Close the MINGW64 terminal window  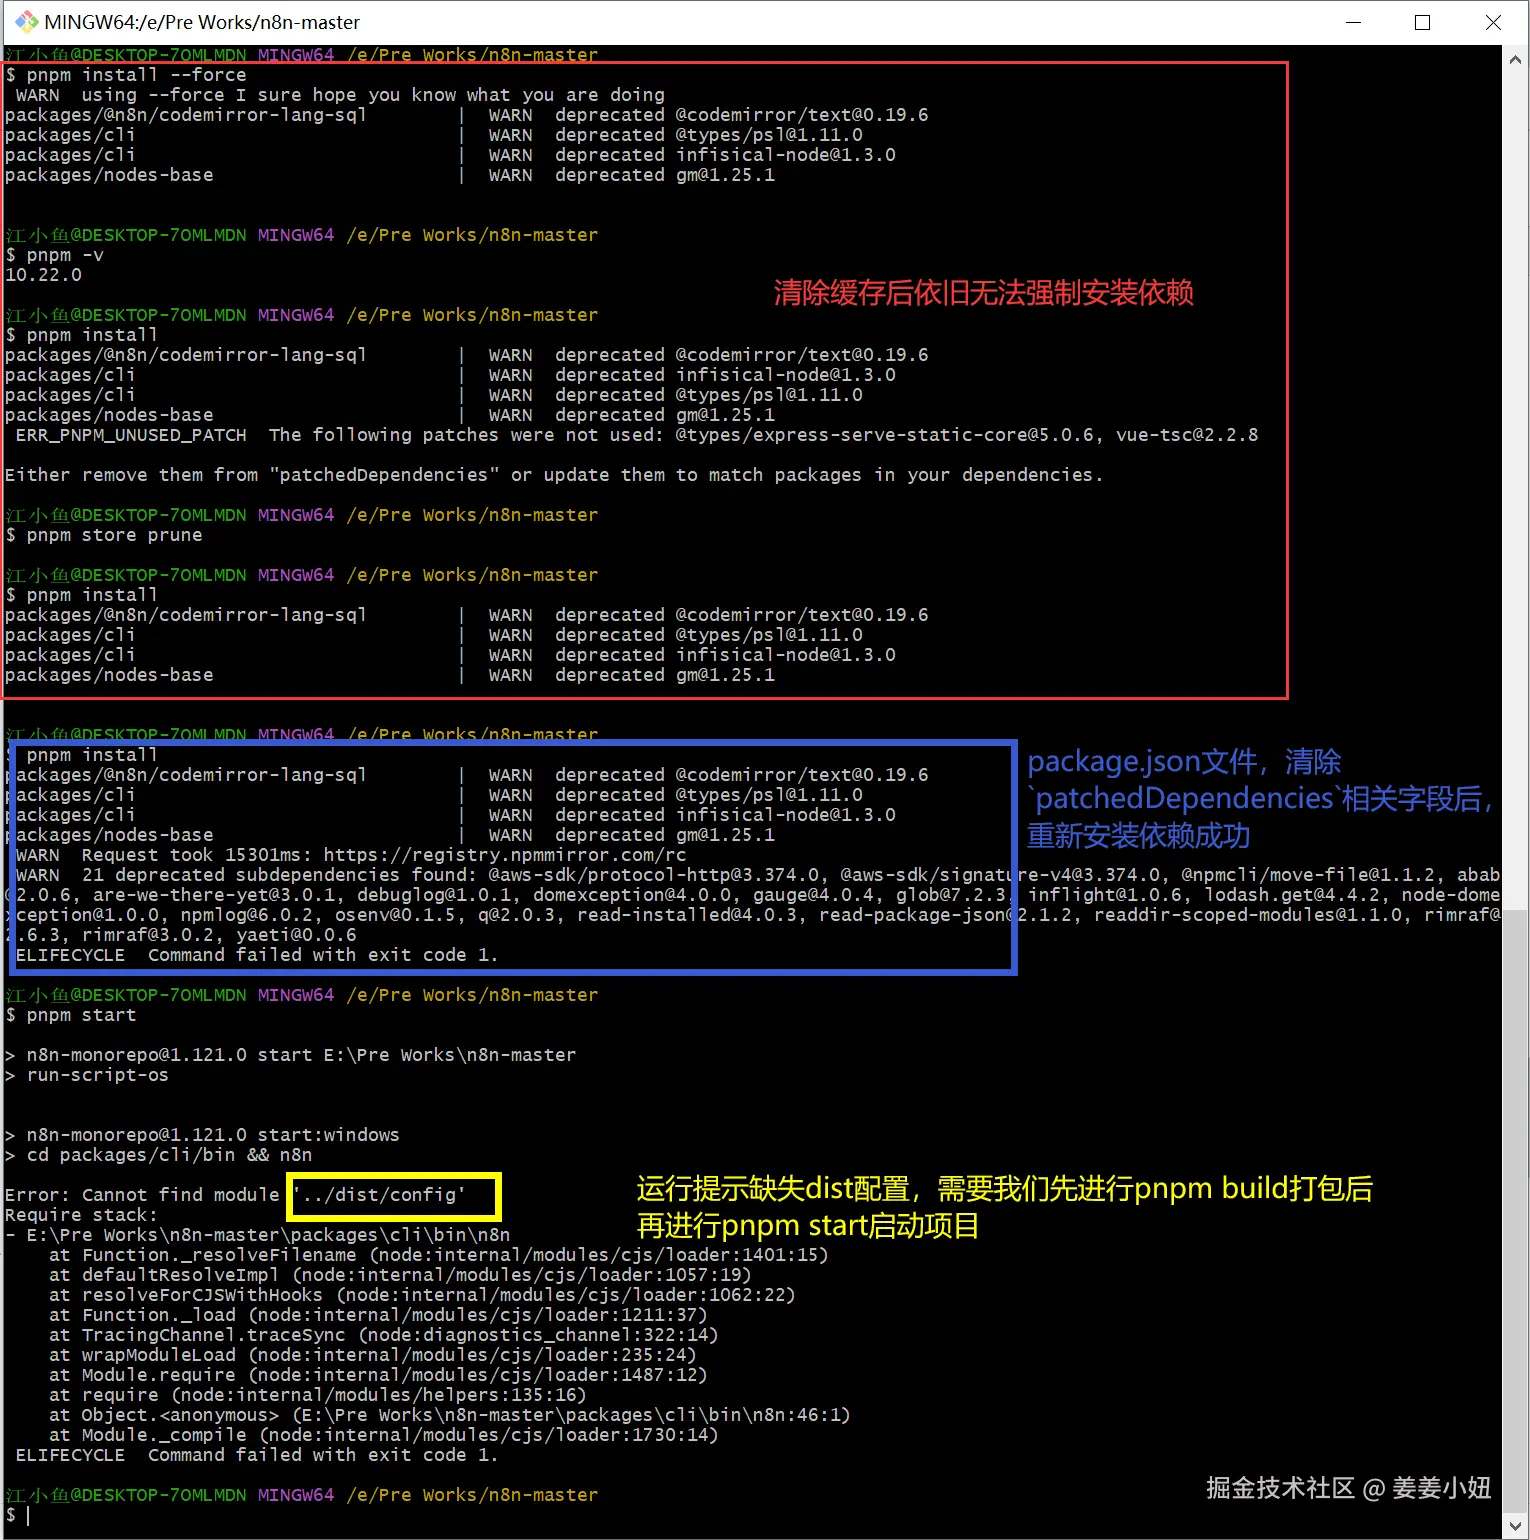[1493, 22]
